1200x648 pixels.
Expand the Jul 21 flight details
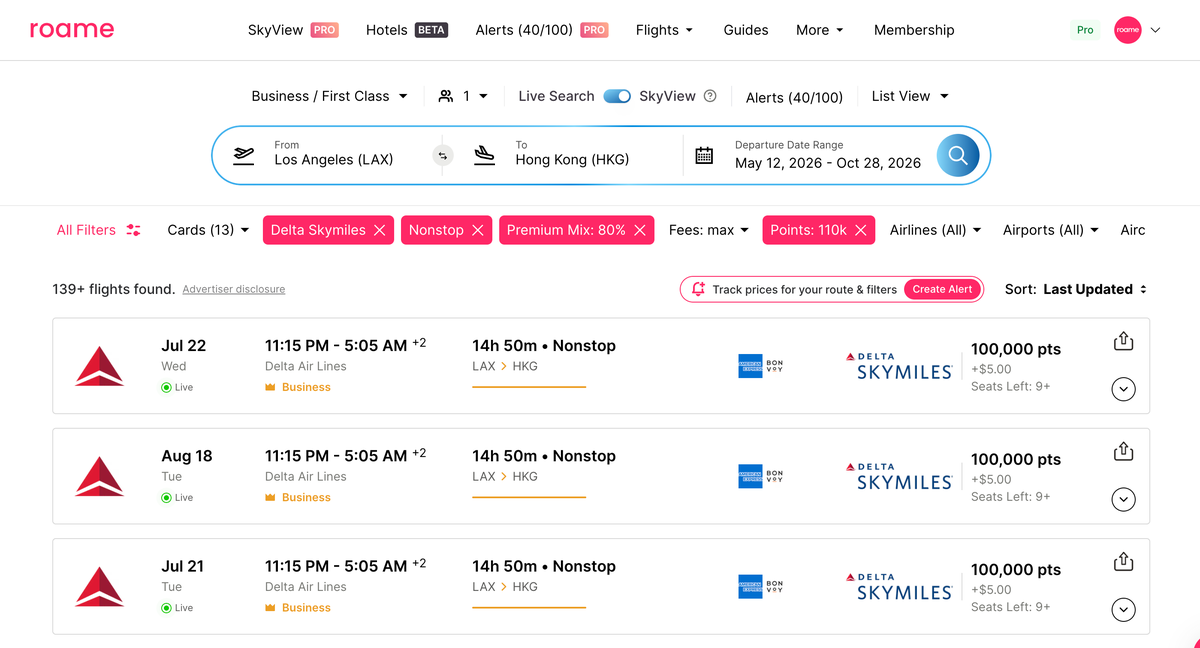(x=1123, y=609)
